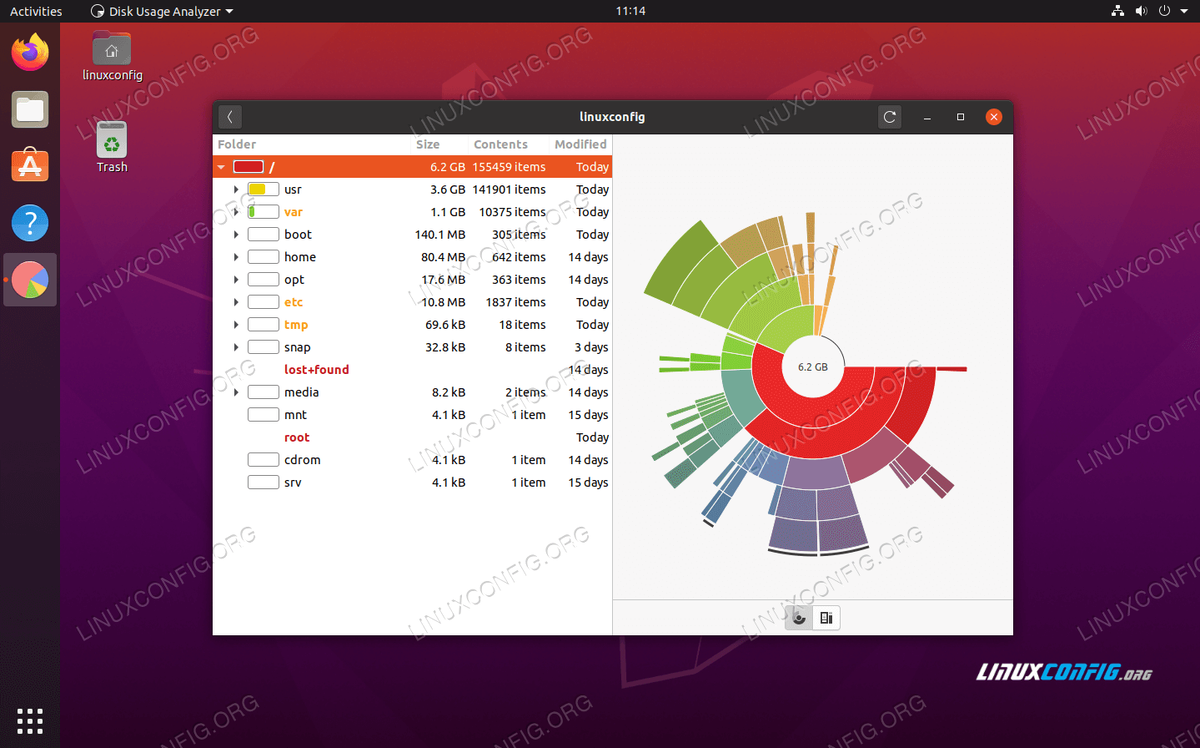Select the mnt folder row
Viewport: 1200px width, 748px height.
412,415
